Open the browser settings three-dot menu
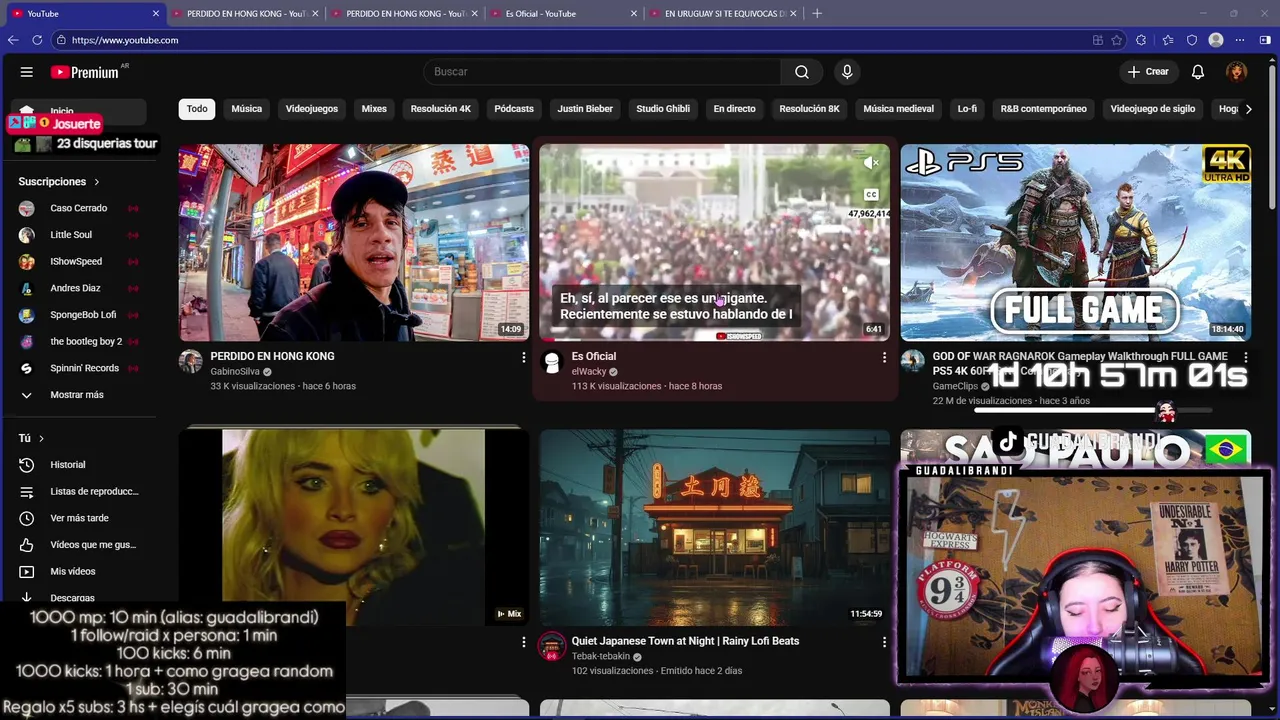 click(1240, 40)
